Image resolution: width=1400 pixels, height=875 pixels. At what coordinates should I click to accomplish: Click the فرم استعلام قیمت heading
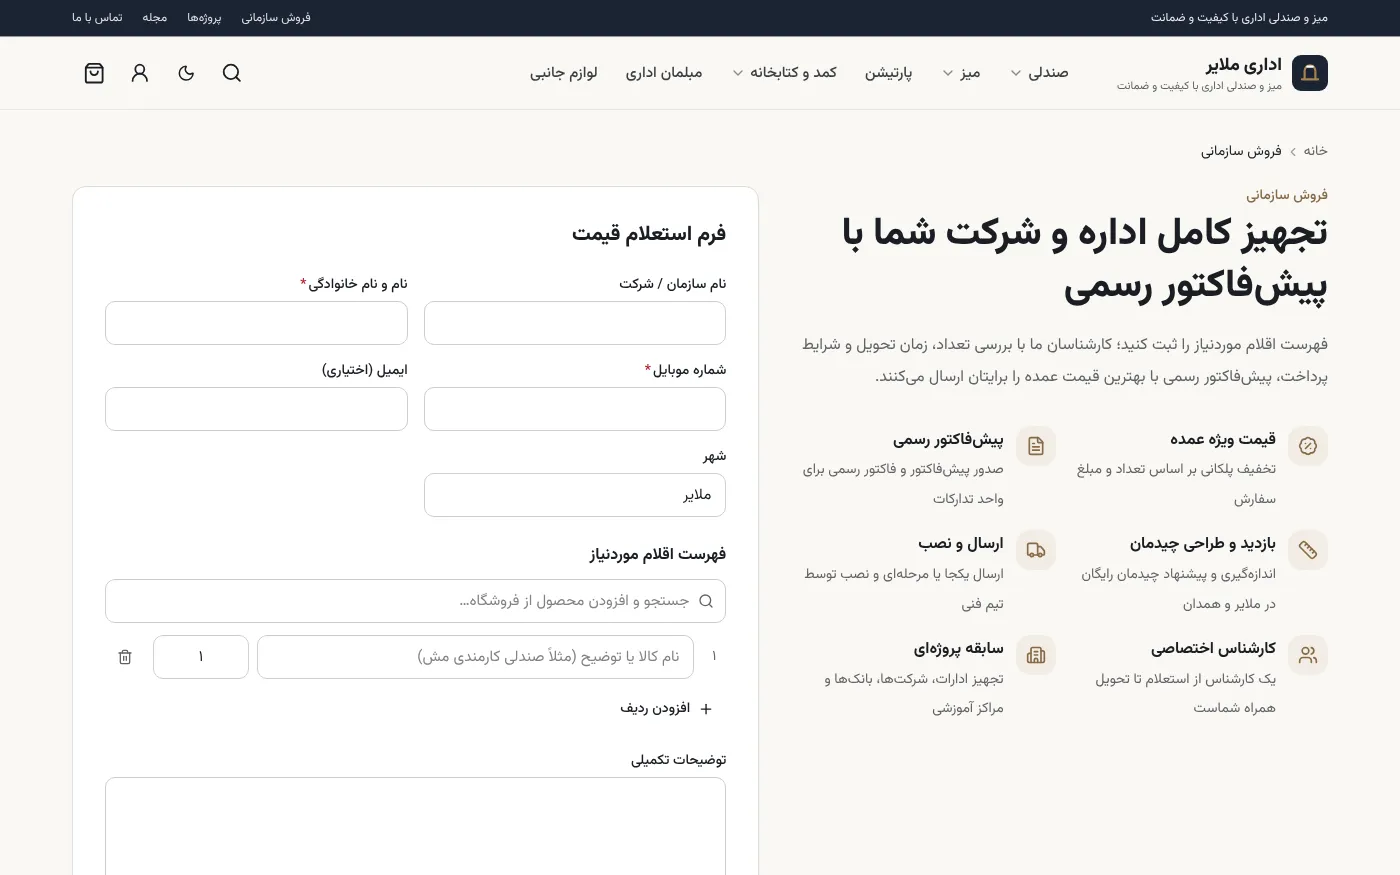click(x=649, y=233)
